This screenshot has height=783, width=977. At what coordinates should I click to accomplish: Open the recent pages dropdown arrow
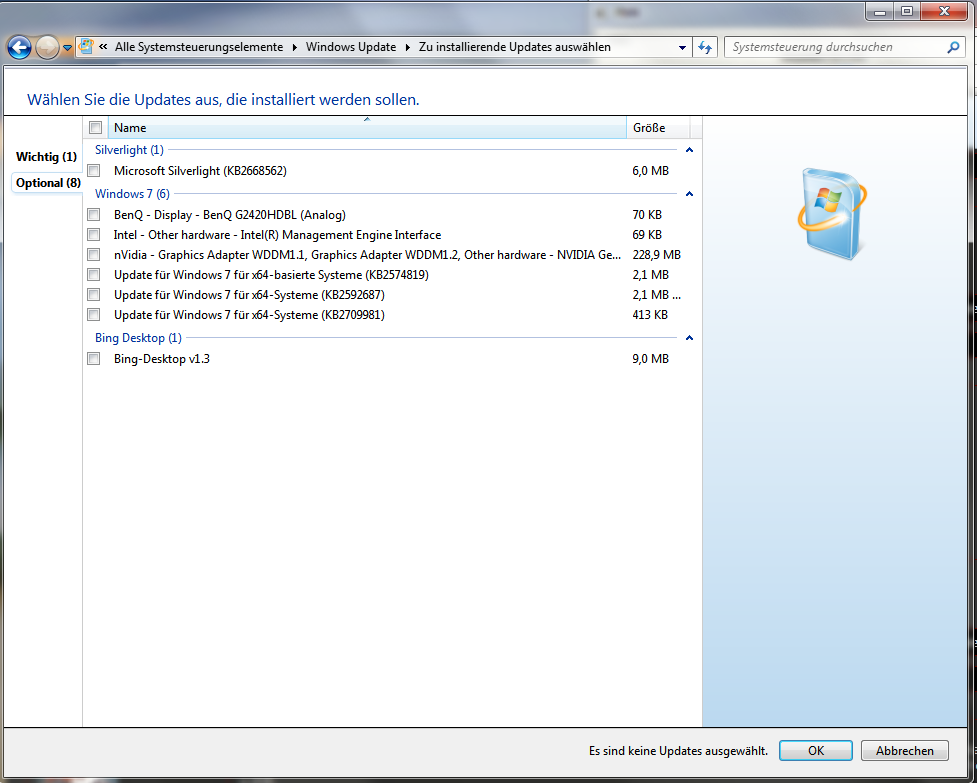click(x=67, y=47)
